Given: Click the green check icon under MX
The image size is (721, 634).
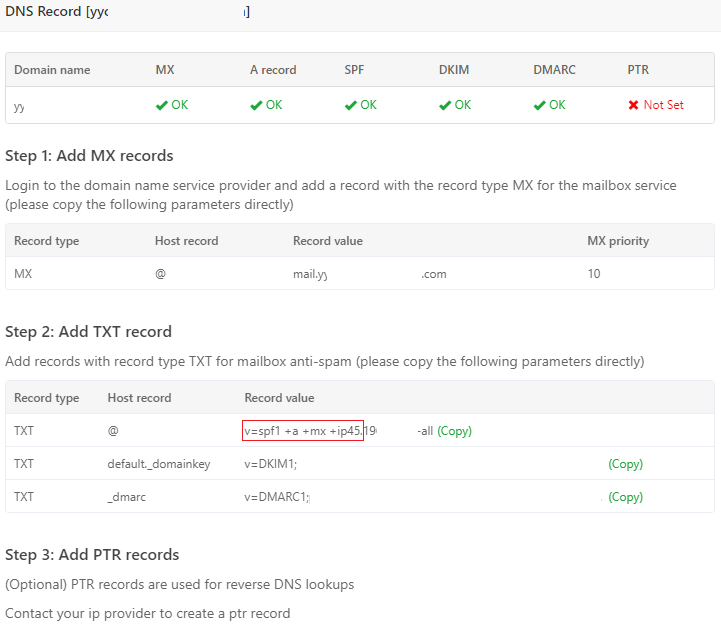Looking at the screenshot, I should tap(162, 105).
